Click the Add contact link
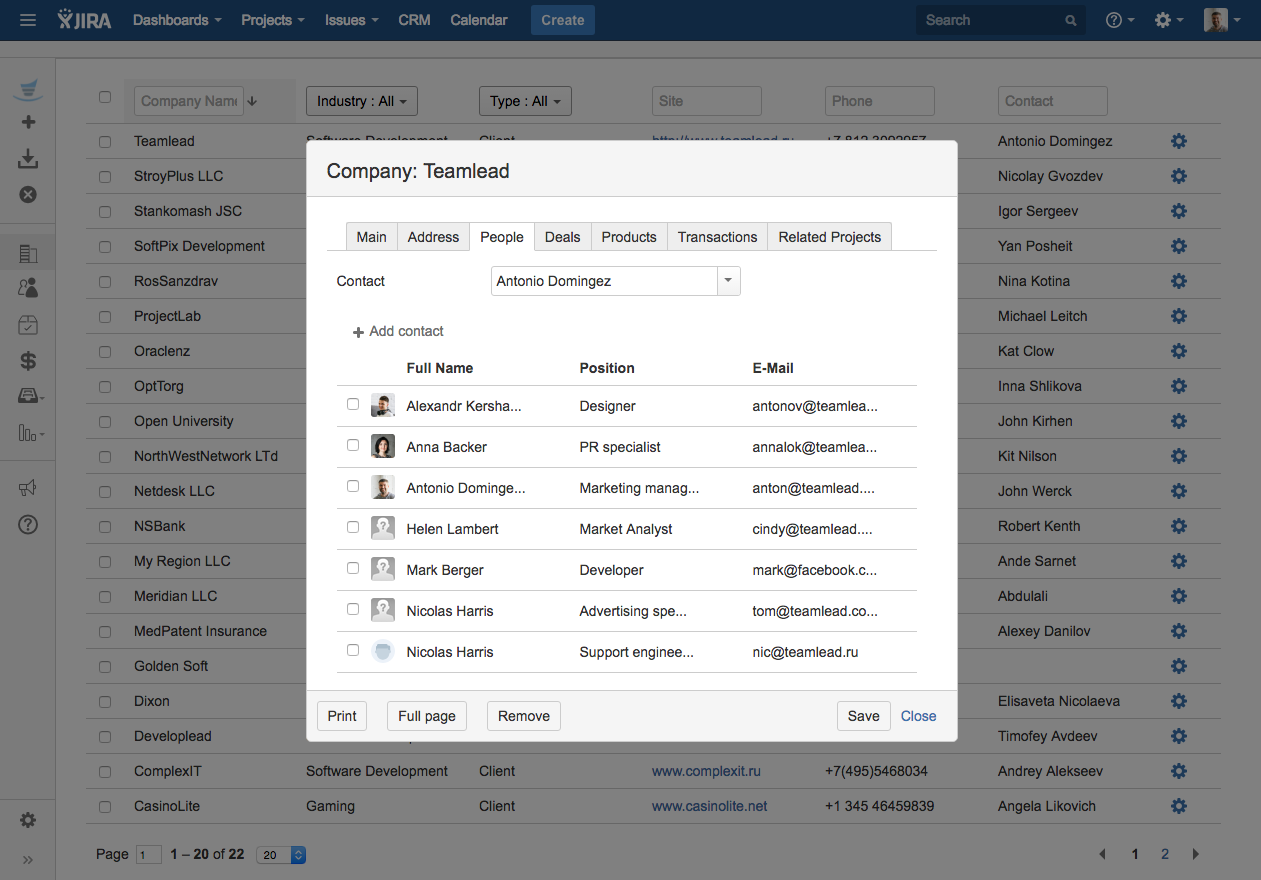Viewport: 1261px width, 880px height. pyautogui.click(x=398, y=331)
